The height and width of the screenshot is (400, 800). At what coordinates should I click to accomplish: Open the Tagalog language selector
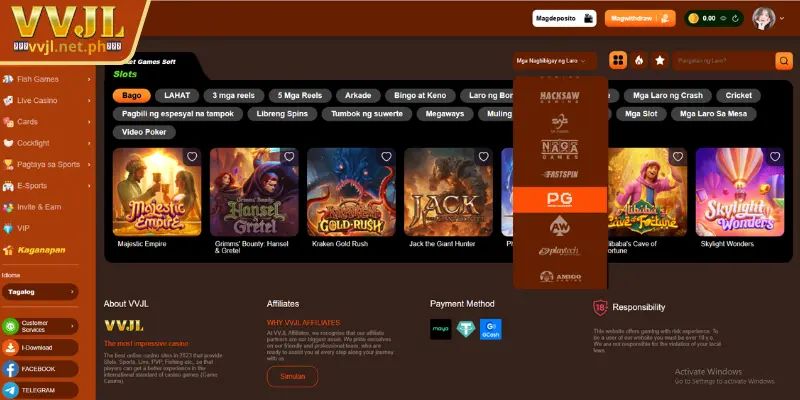tap(40, 292)
